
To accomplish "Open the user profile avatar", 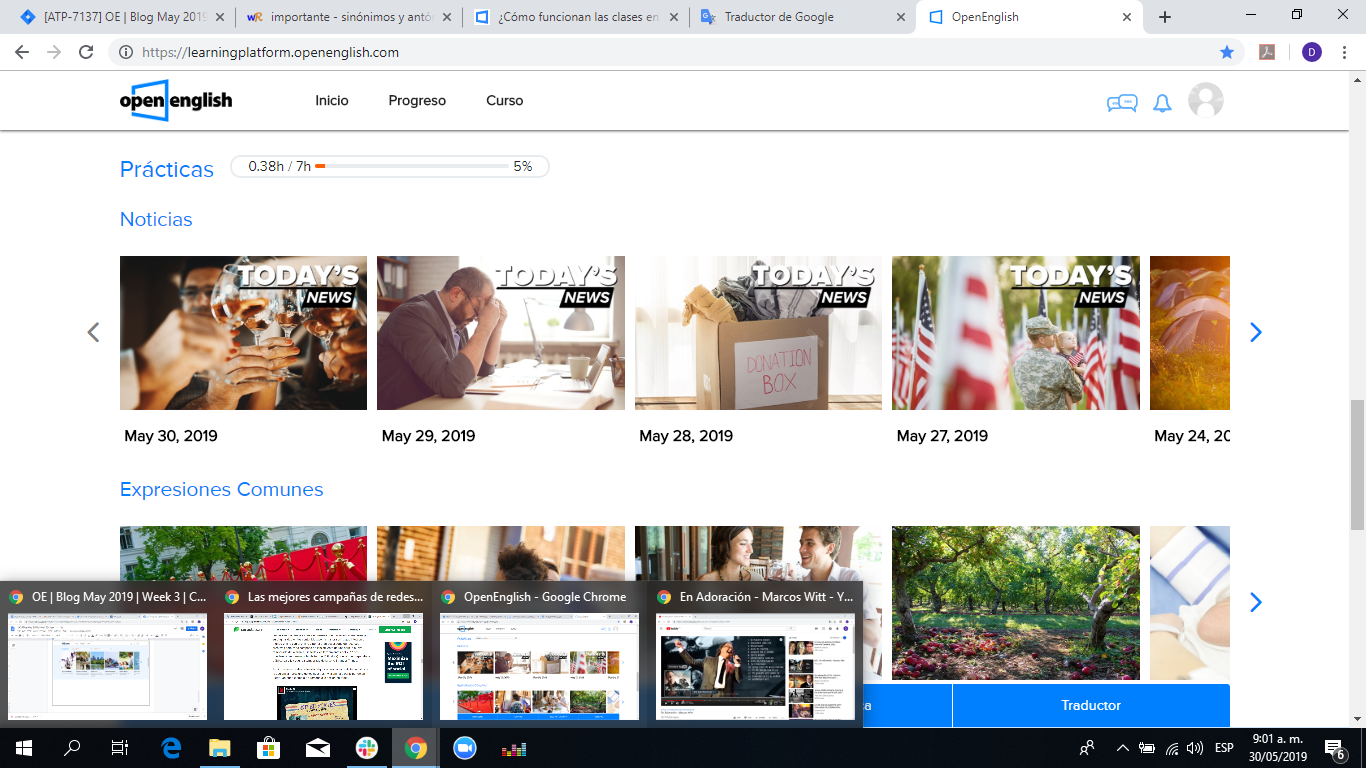I will (1205, 101).
